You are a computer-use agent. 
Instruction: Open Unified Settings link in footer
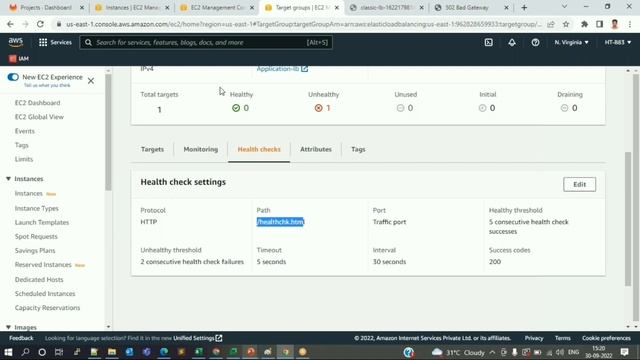[x=198, y=338]
